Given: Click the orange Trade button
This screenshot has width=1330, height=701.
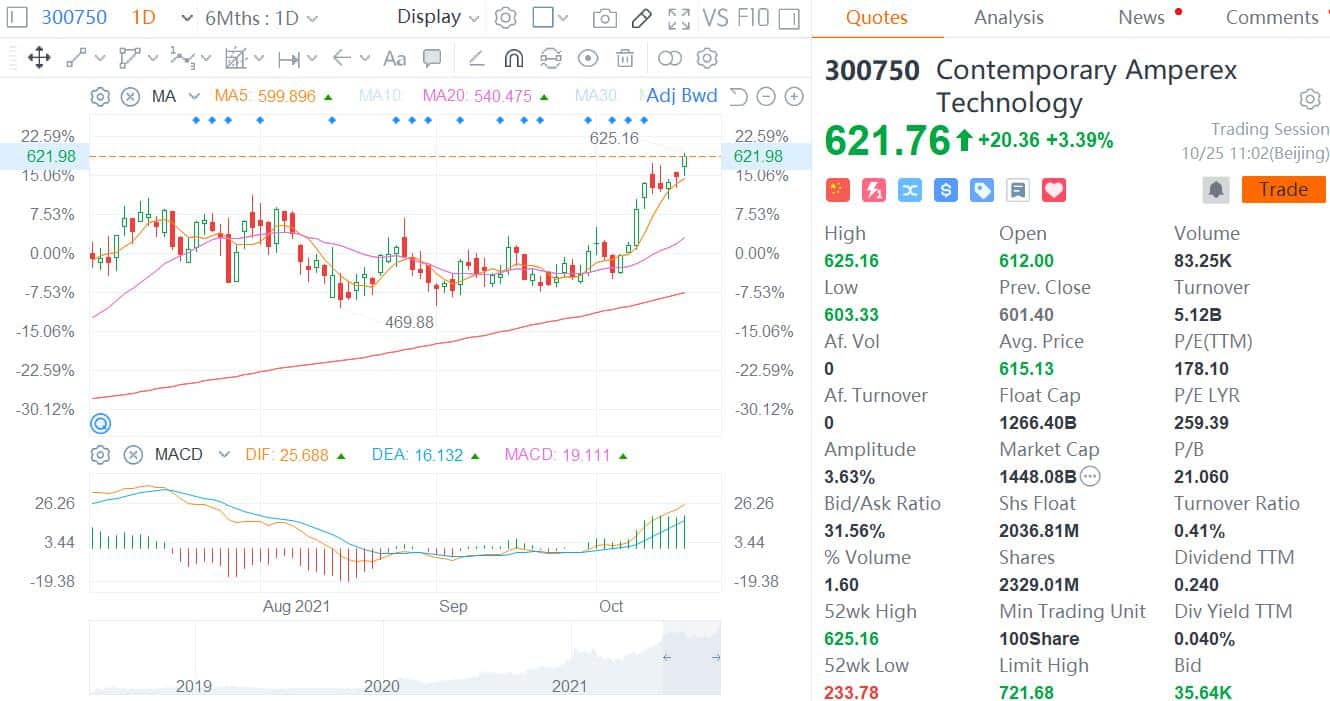Looking at the screenshot, I should tap(1284, 189).
